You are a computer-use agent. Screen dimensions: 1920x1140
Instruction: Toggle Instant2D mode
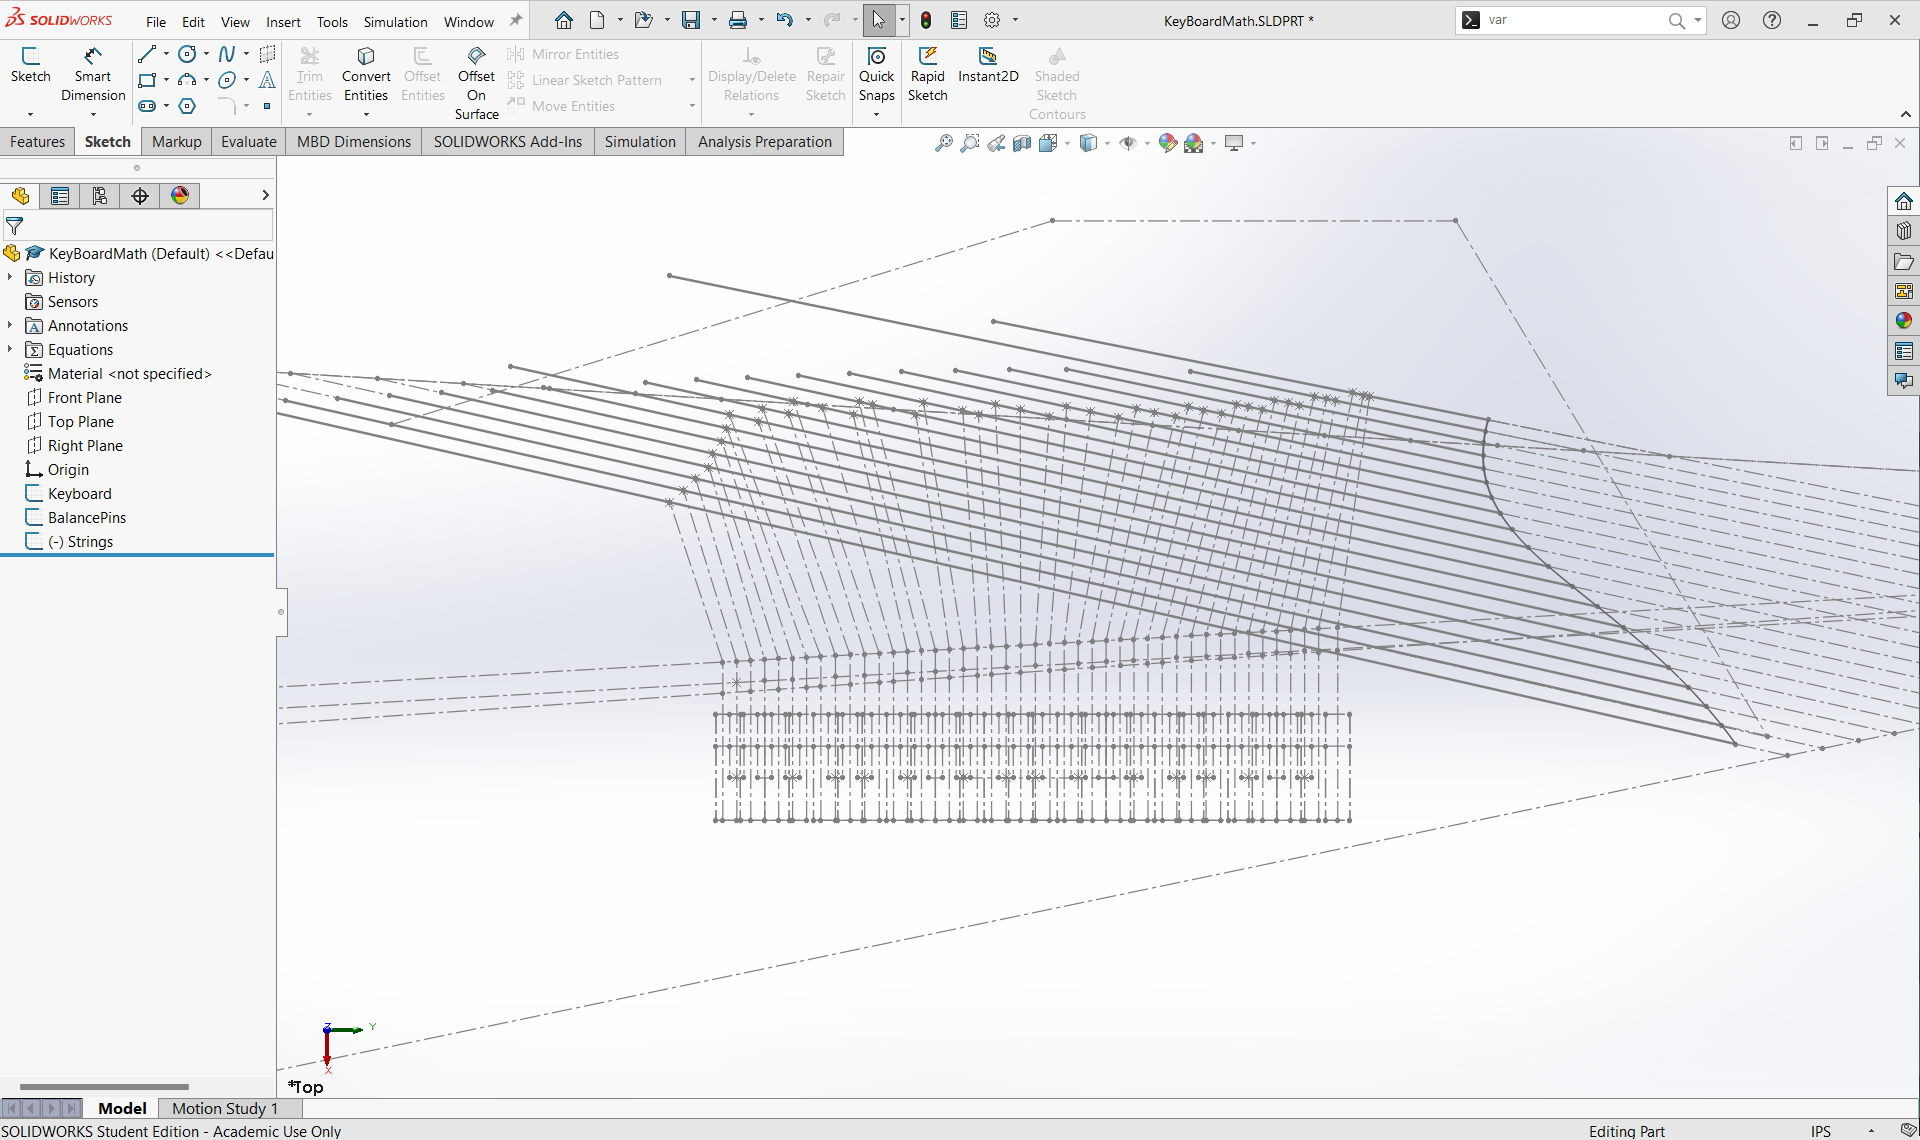point(987,65)
